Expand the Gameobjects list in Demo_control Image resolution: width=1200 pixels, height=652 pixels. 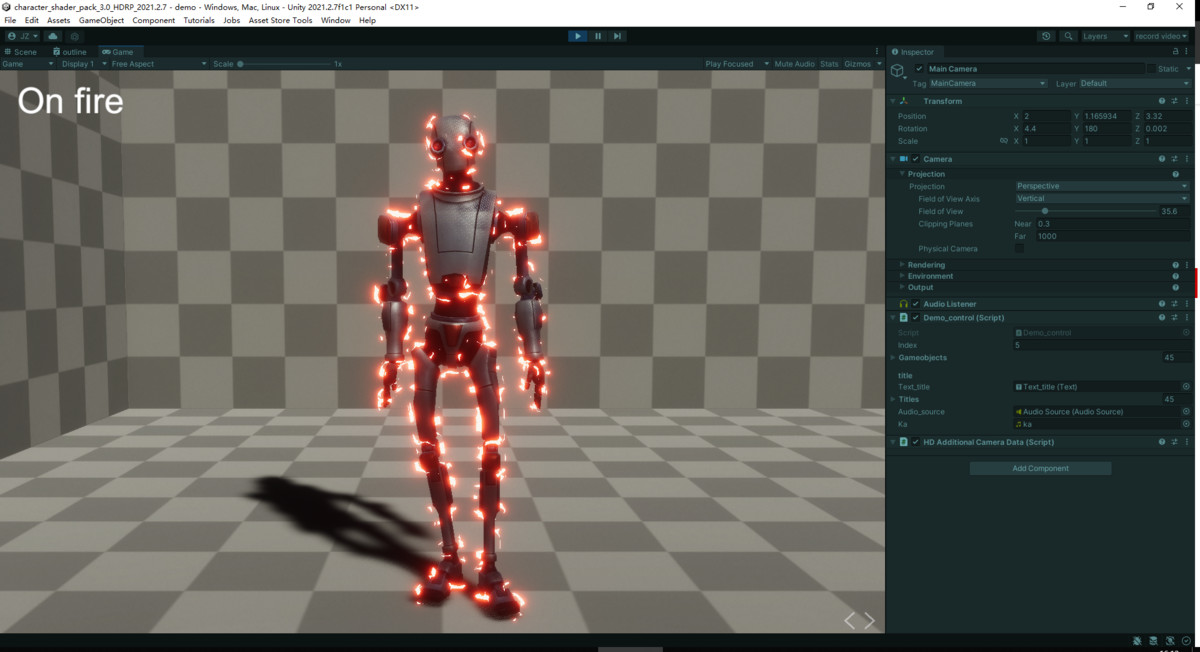click(x=893, y=357)
